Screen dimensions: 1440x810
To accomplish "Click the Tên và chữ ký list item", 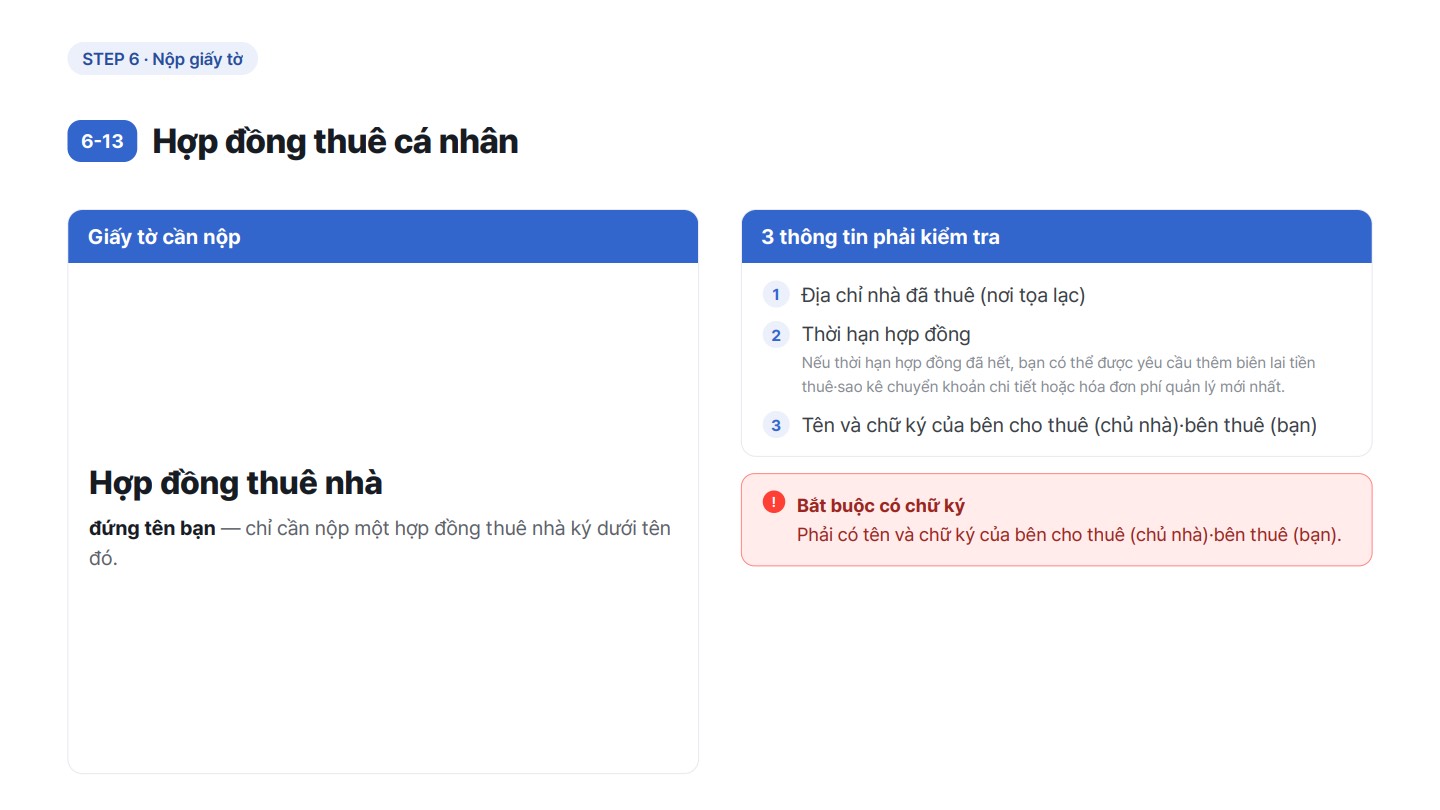I will click(x=1059, y=425).
